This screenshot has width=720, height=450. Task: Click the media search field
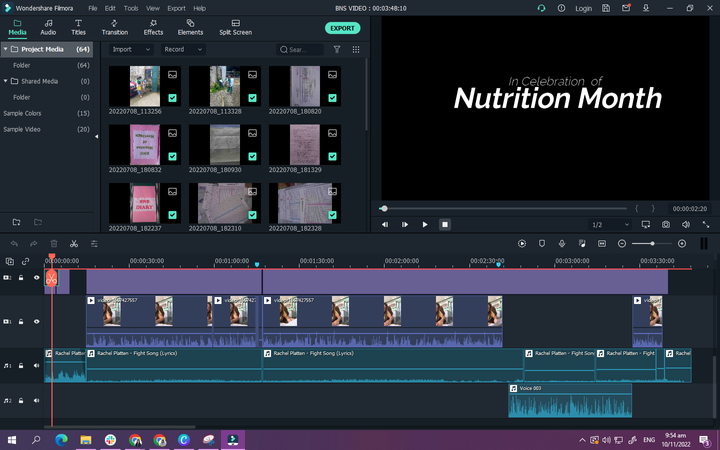300,49
